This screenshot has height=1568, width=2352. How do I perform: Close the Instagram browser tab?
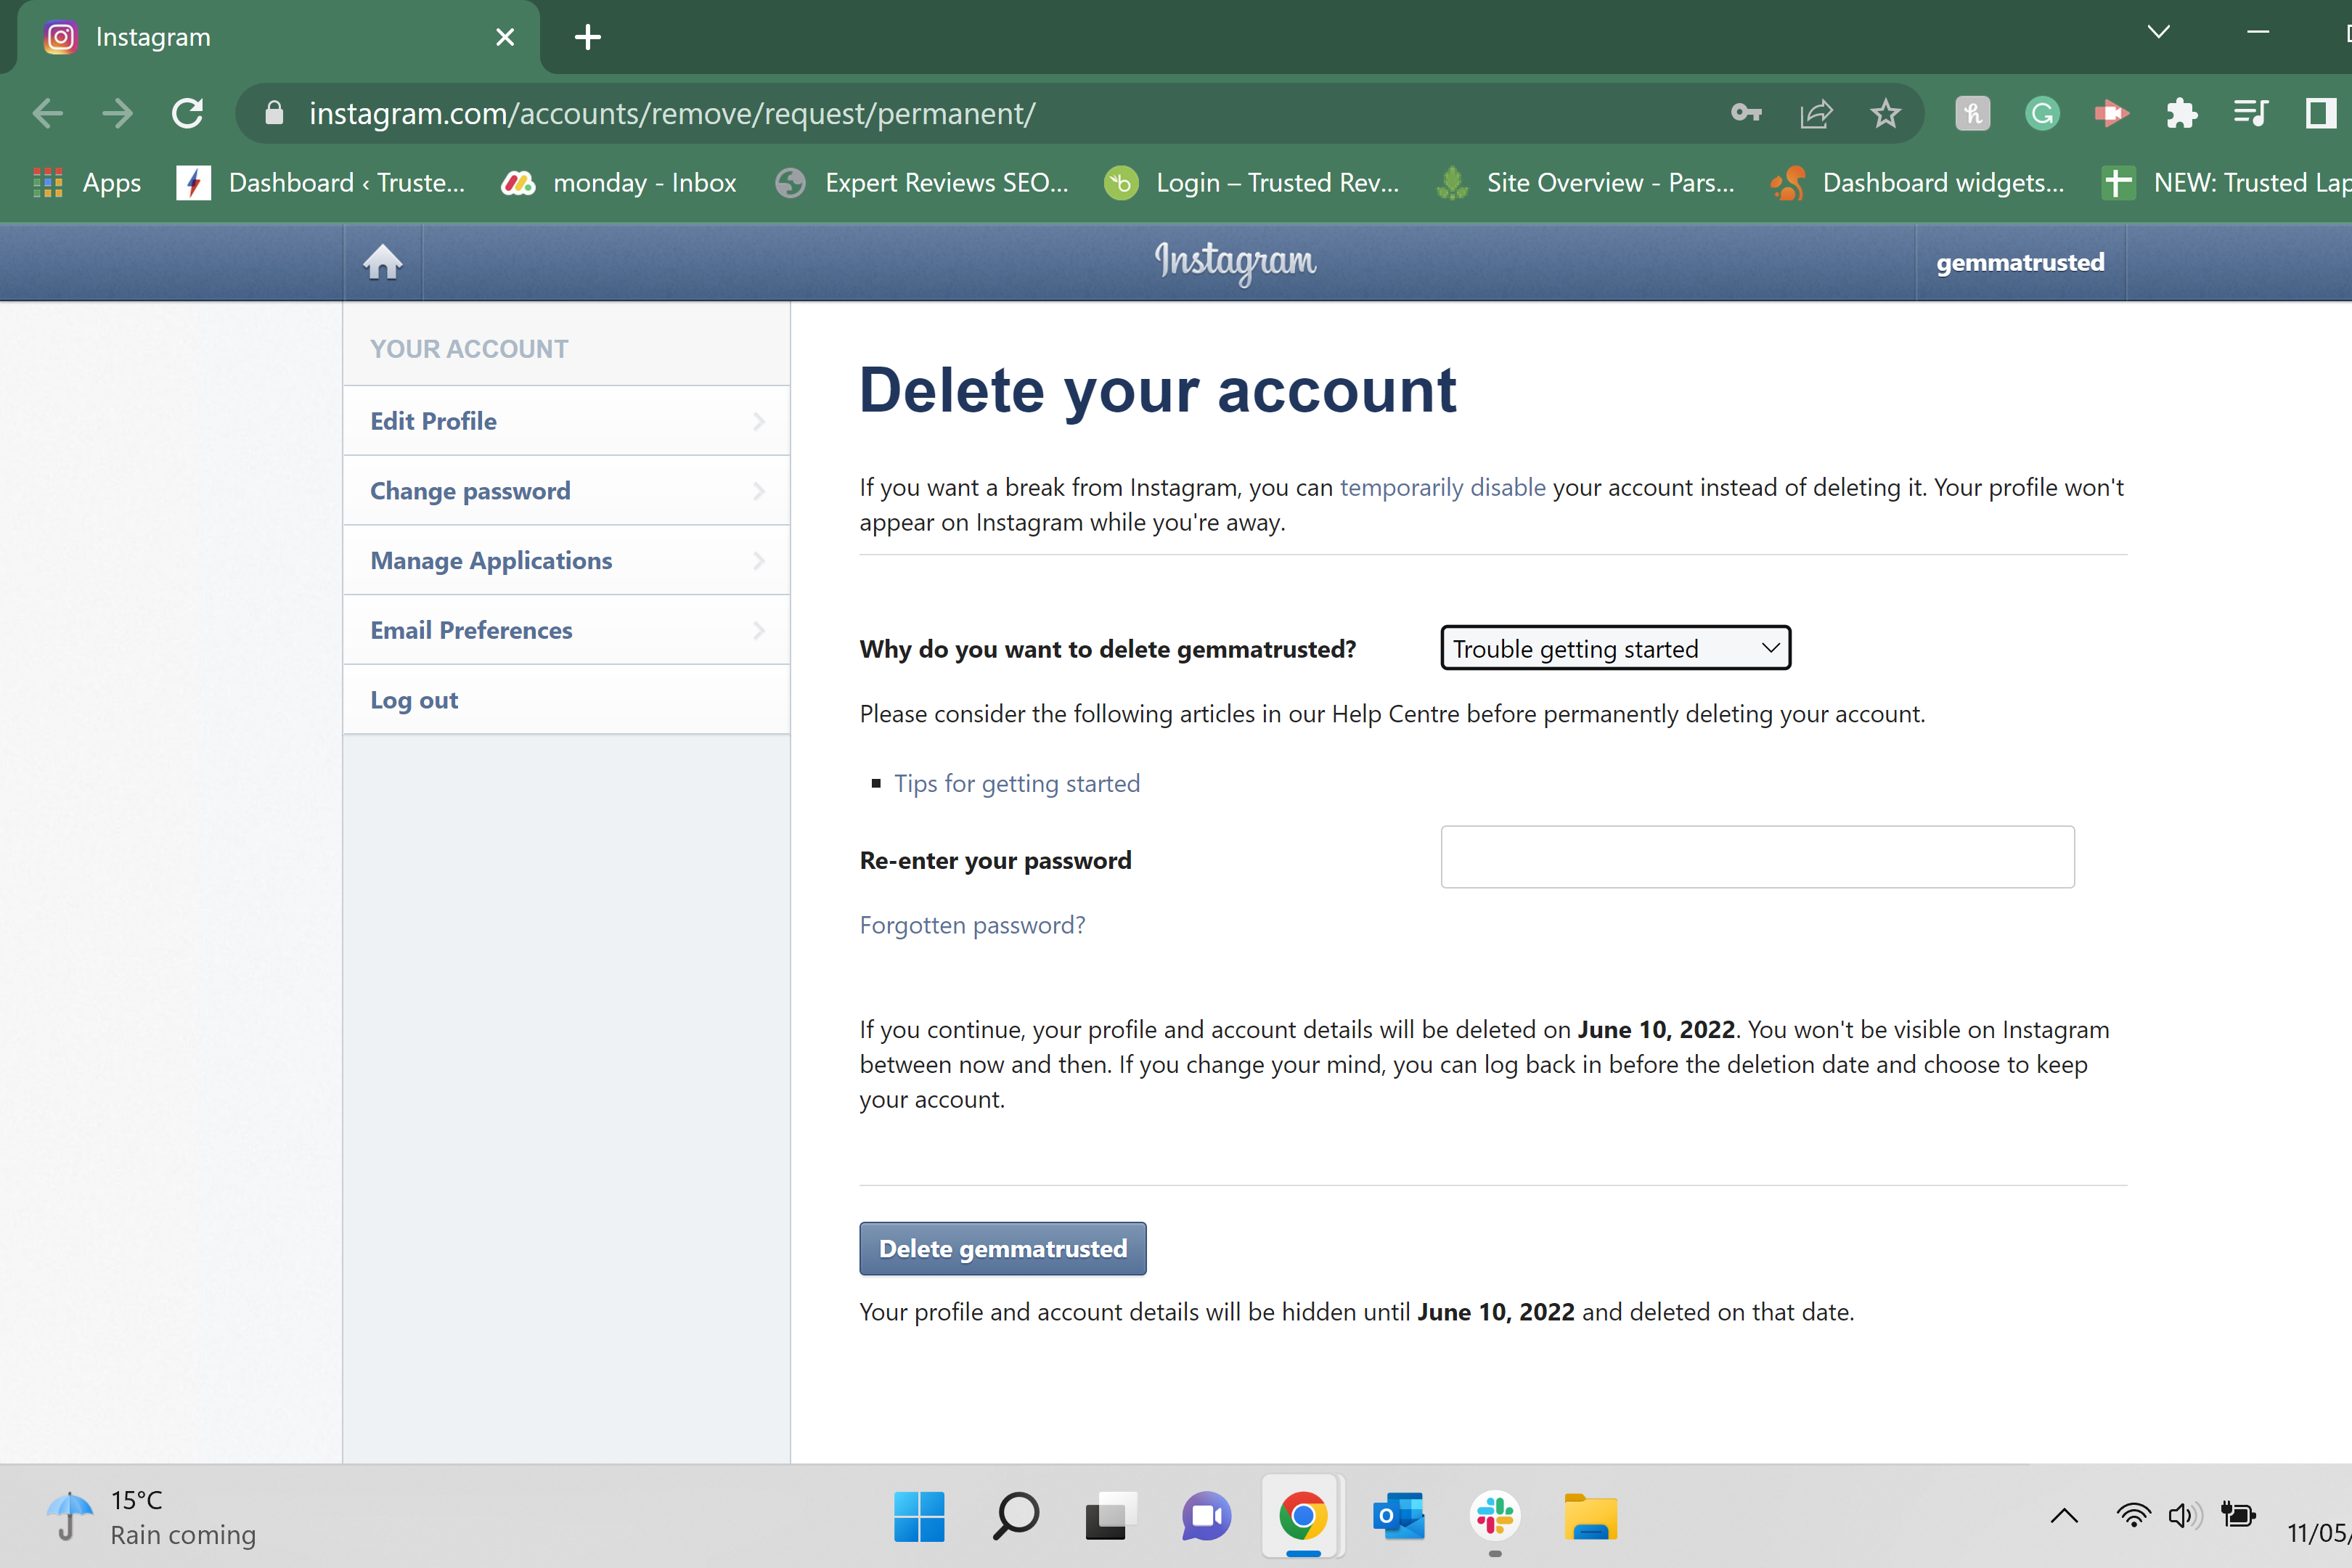(505, 37)
